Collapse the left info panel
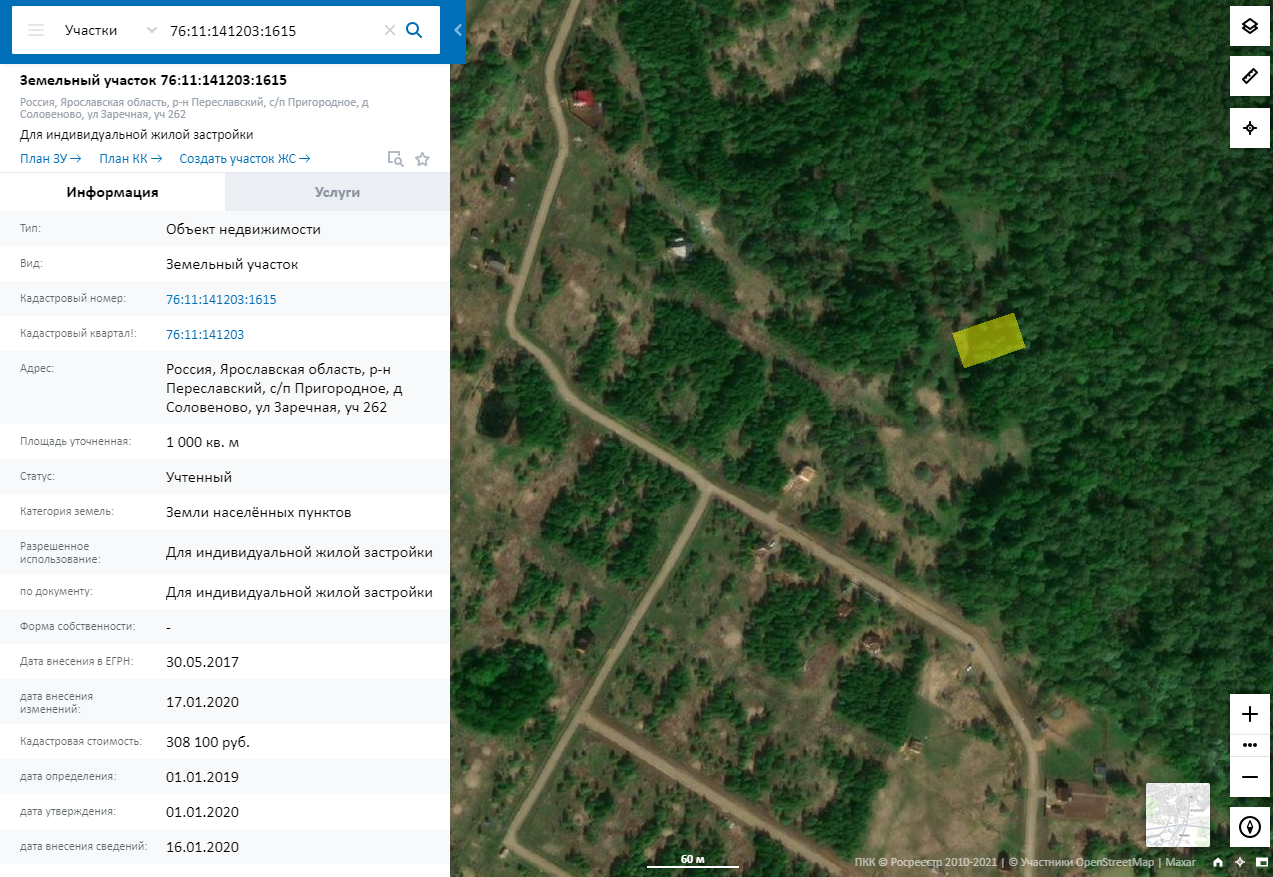Screen dimensions: 1273x877 click(458, 30)
